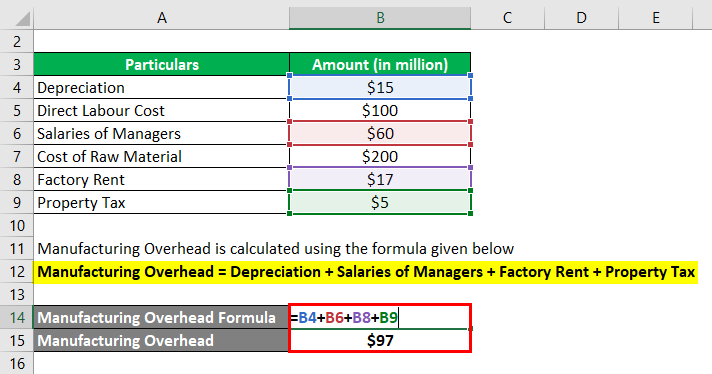Select column A header

(x=161, y=17)
